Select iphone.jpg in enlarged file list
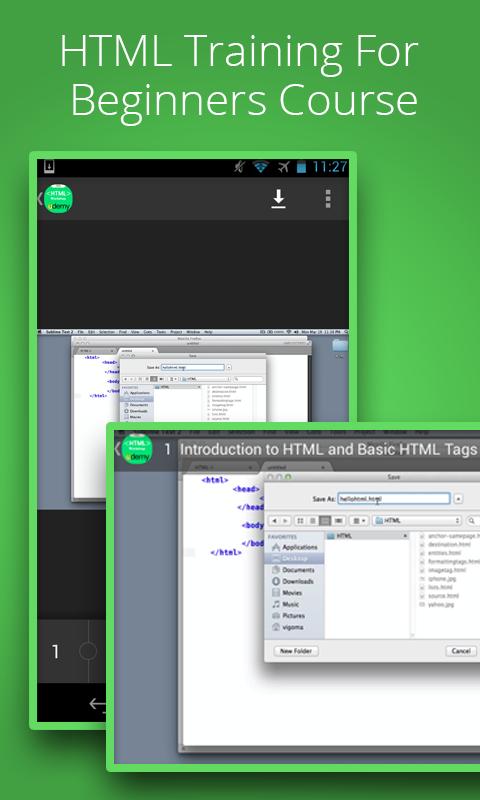The image size is (480, 800). tap(438, 579)
